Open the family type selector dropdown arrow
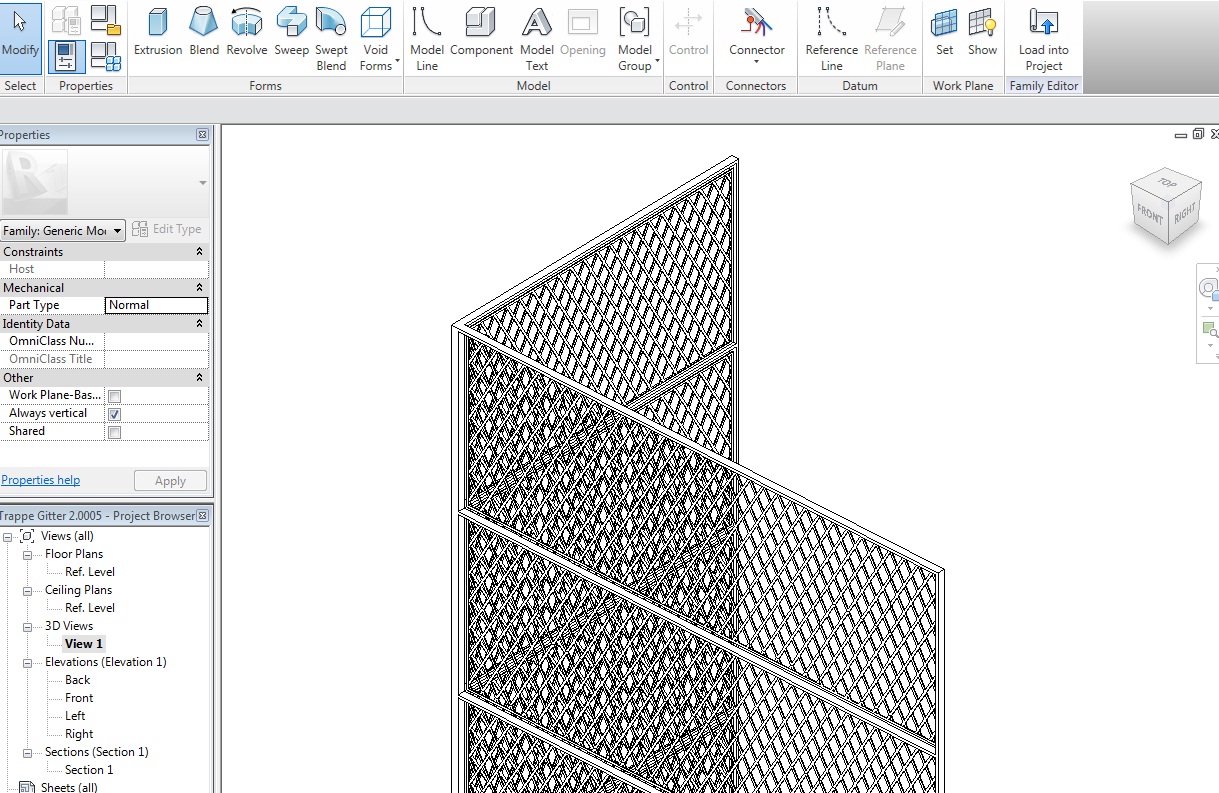 [203, 183]
